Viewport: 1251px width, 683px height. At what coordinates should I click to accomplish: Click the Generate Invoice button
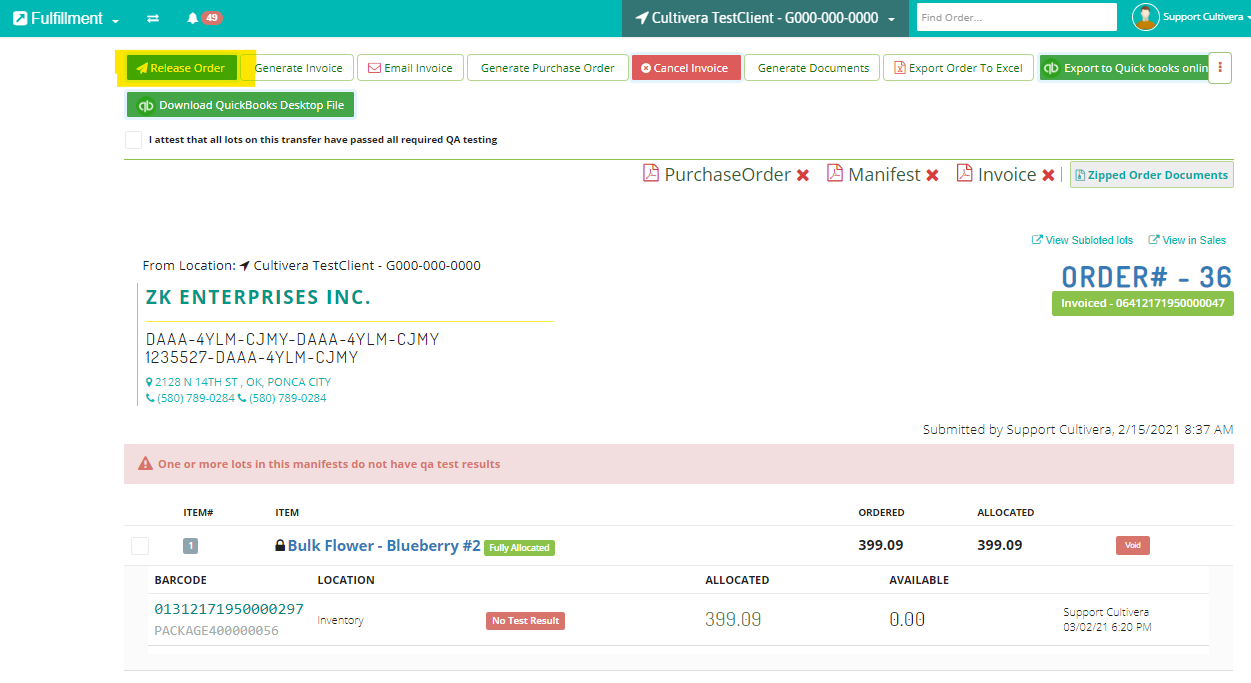298,68
